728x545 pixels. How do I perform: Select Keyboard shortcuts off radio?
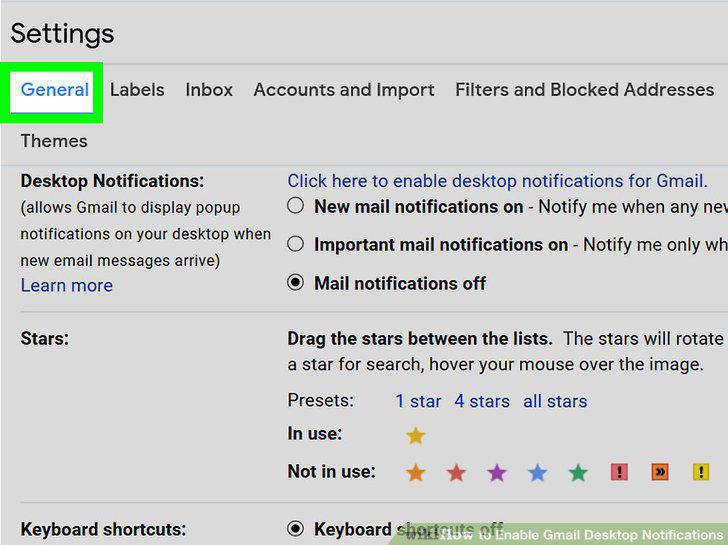pos(295,528)
